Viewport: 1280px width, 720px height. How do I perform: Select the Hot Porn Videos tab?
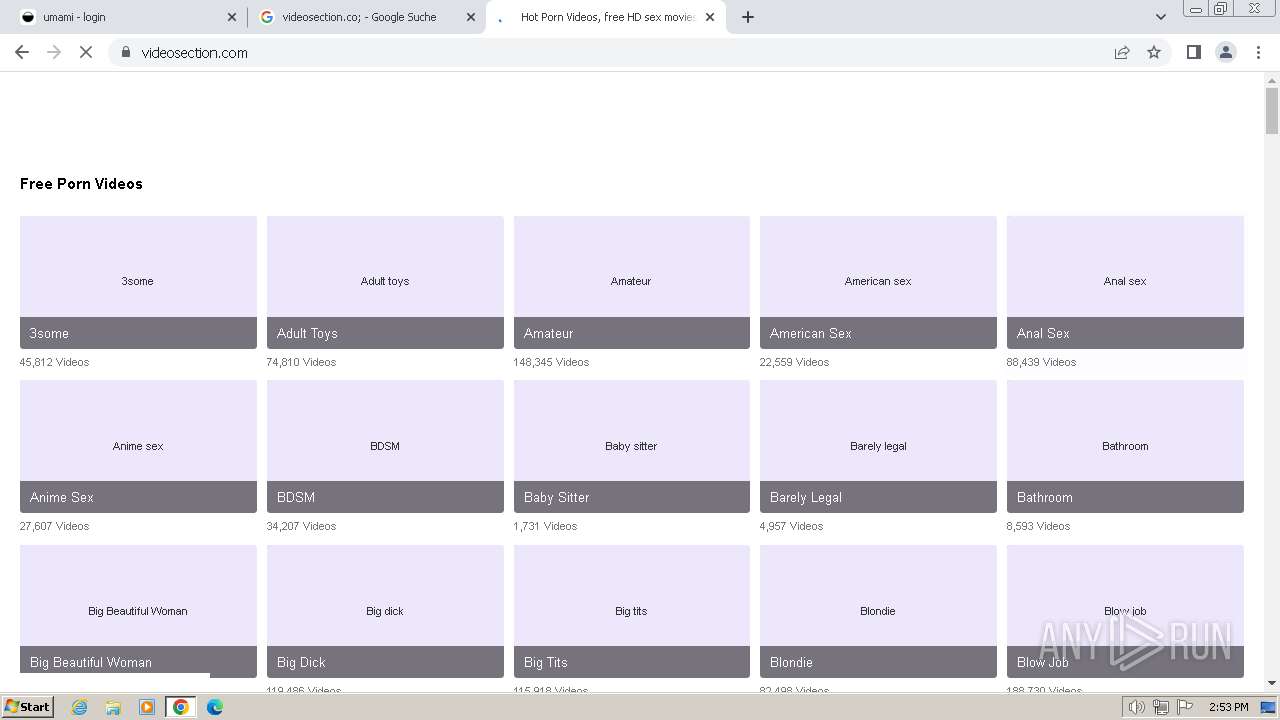(606, 17)
